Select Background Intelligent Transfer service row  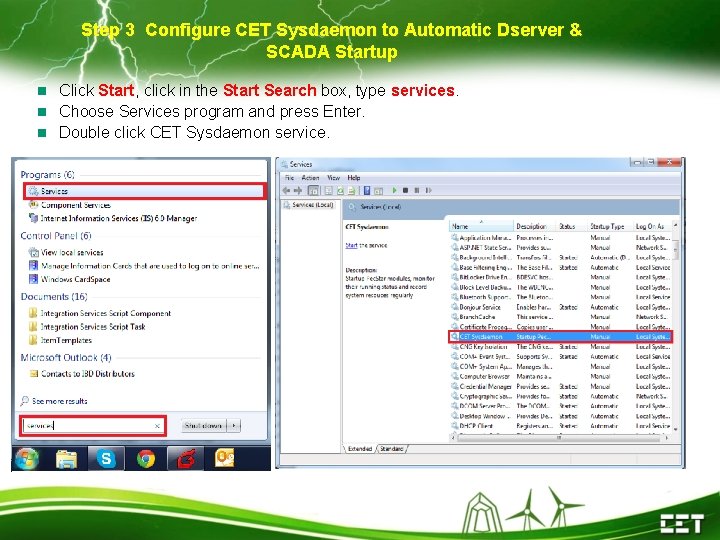pos(561,258)
